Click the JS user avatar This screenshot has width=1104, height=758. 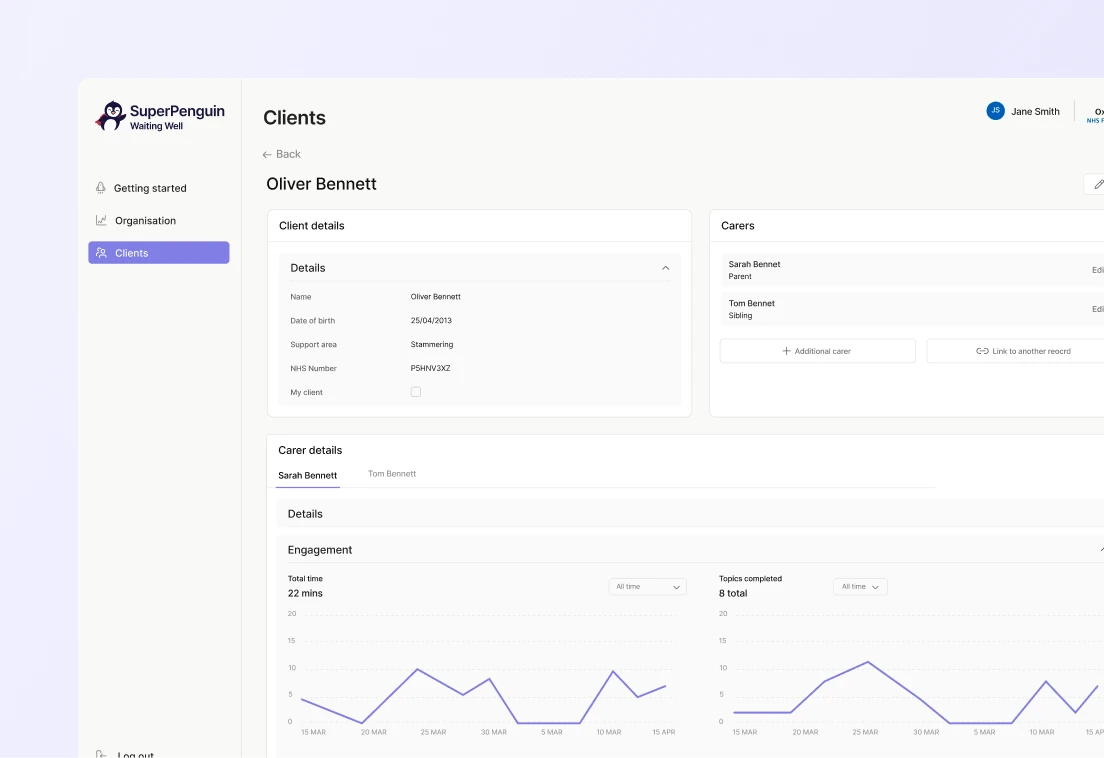(x=995, y=111)
